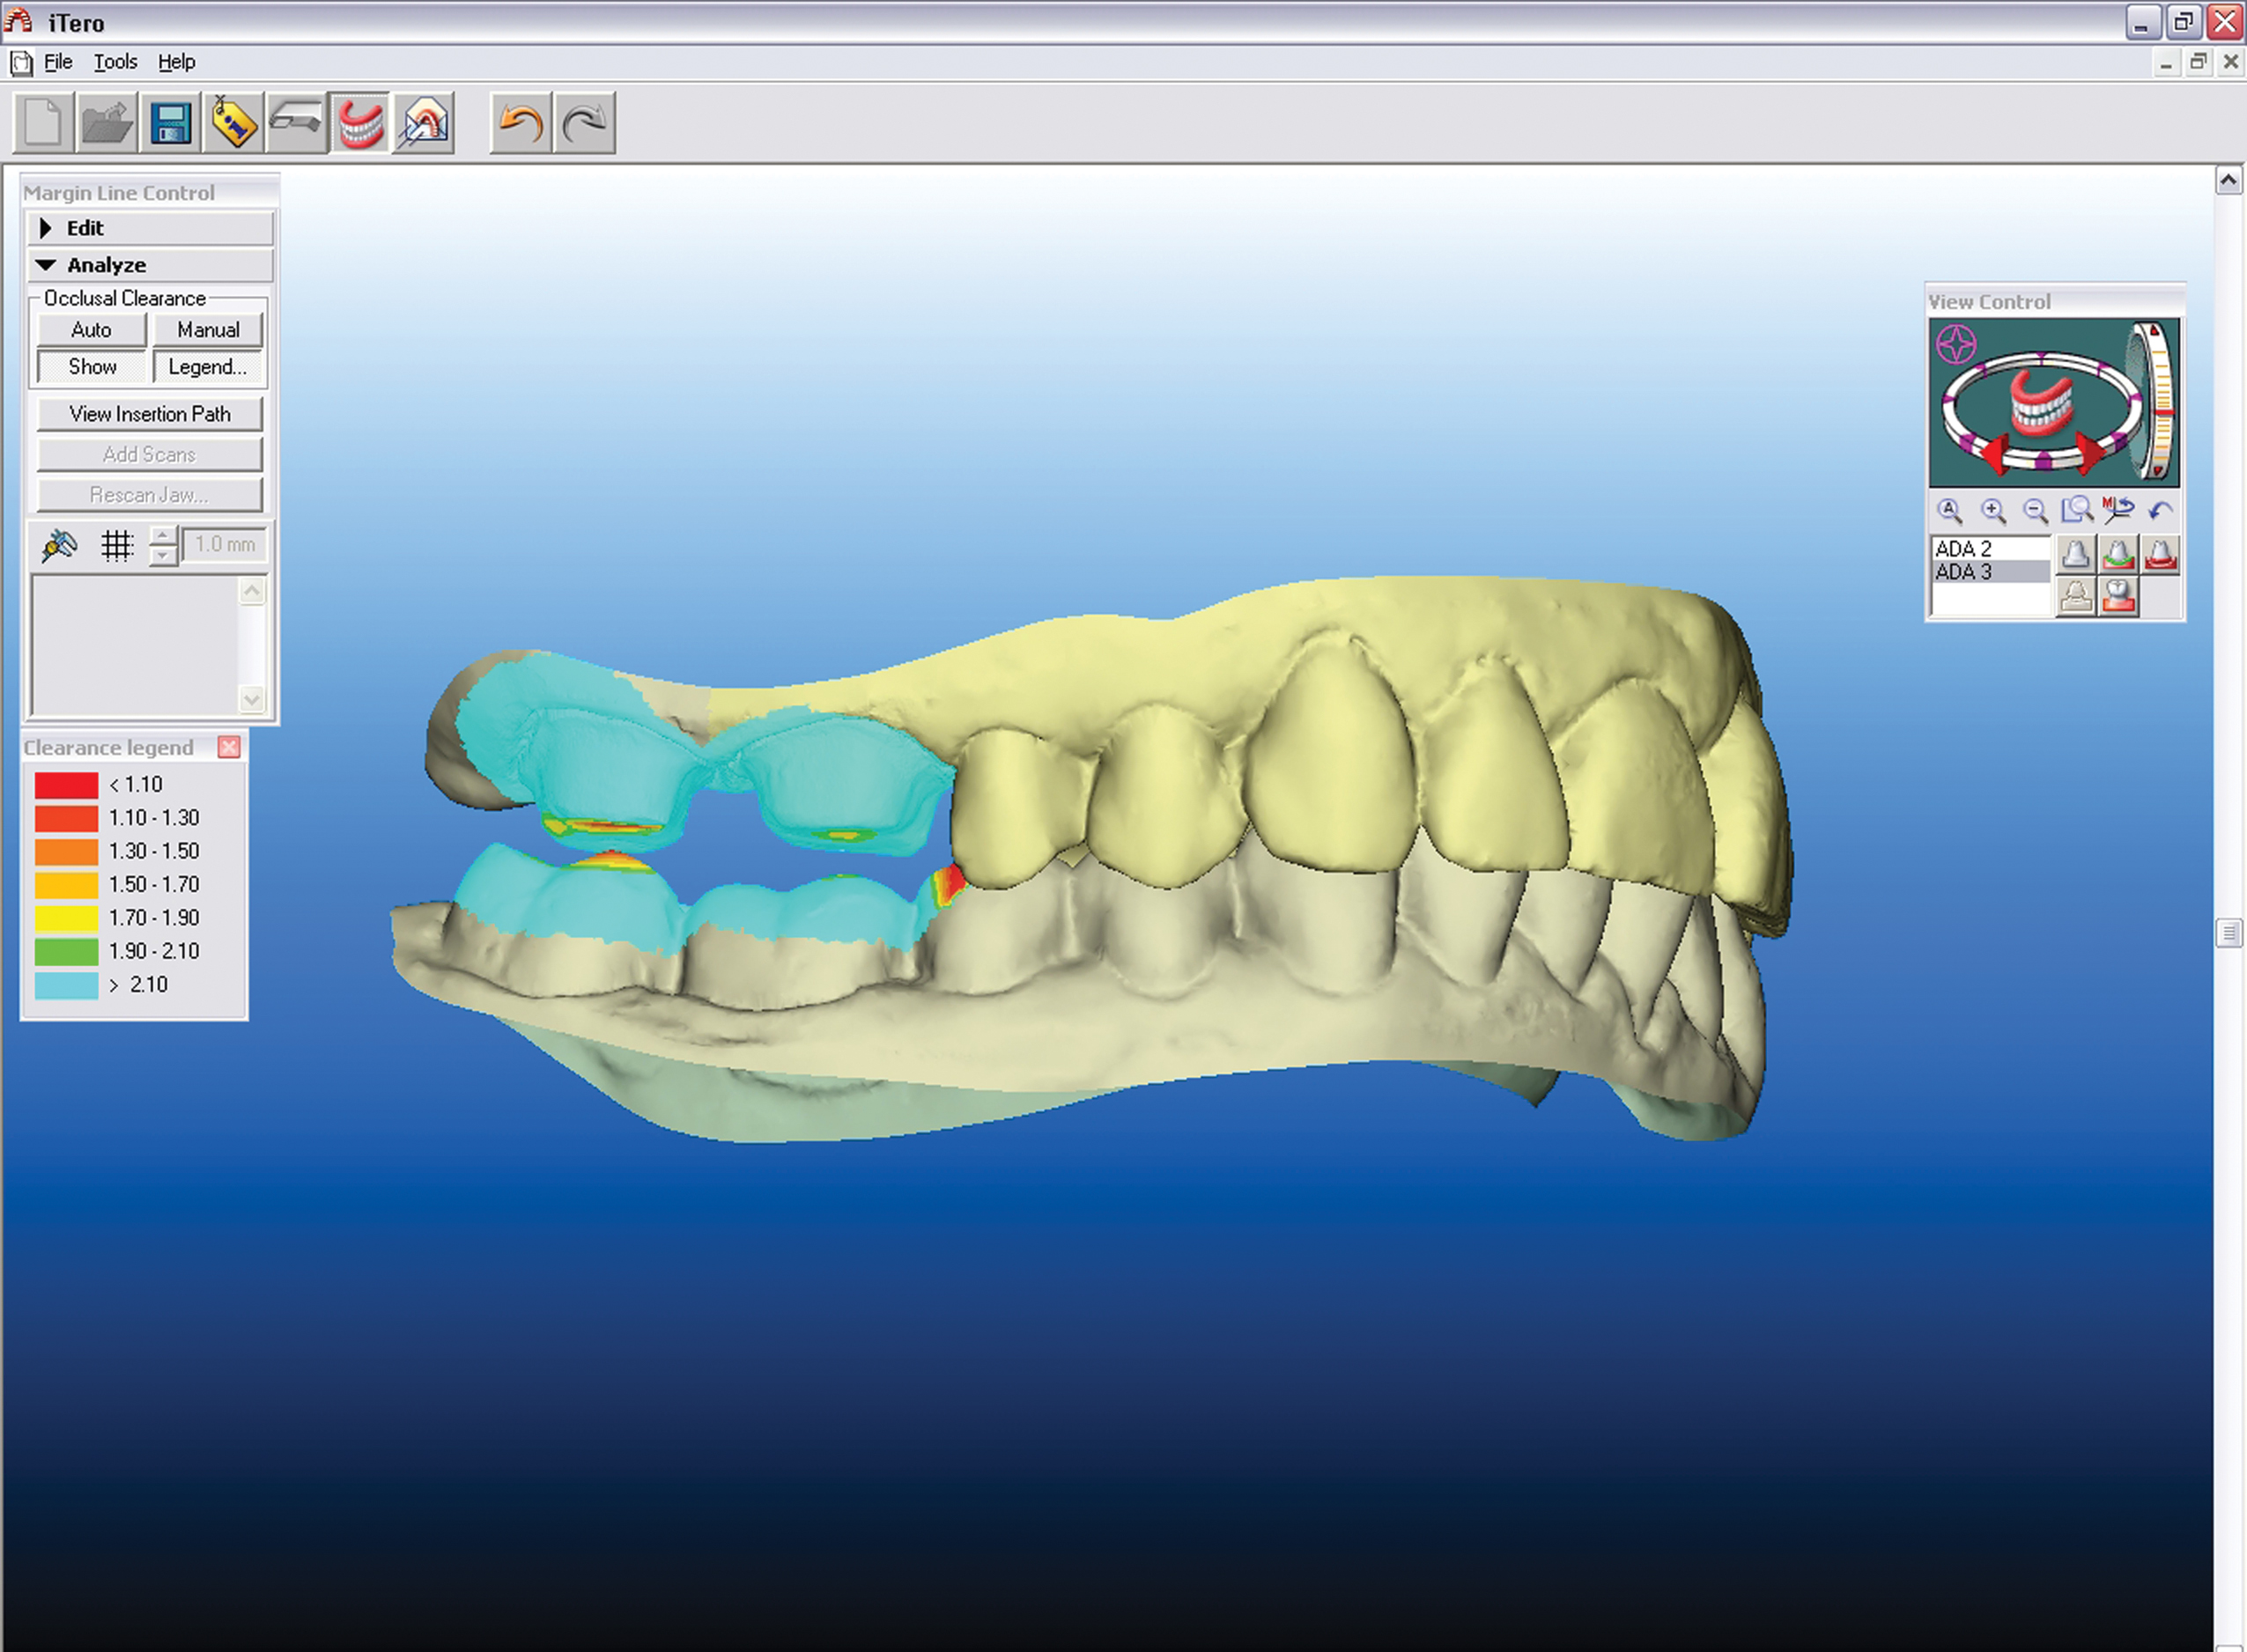Open the Tools menu
This screenshot has width=2247, height=1652.
[x=115, y=62]
